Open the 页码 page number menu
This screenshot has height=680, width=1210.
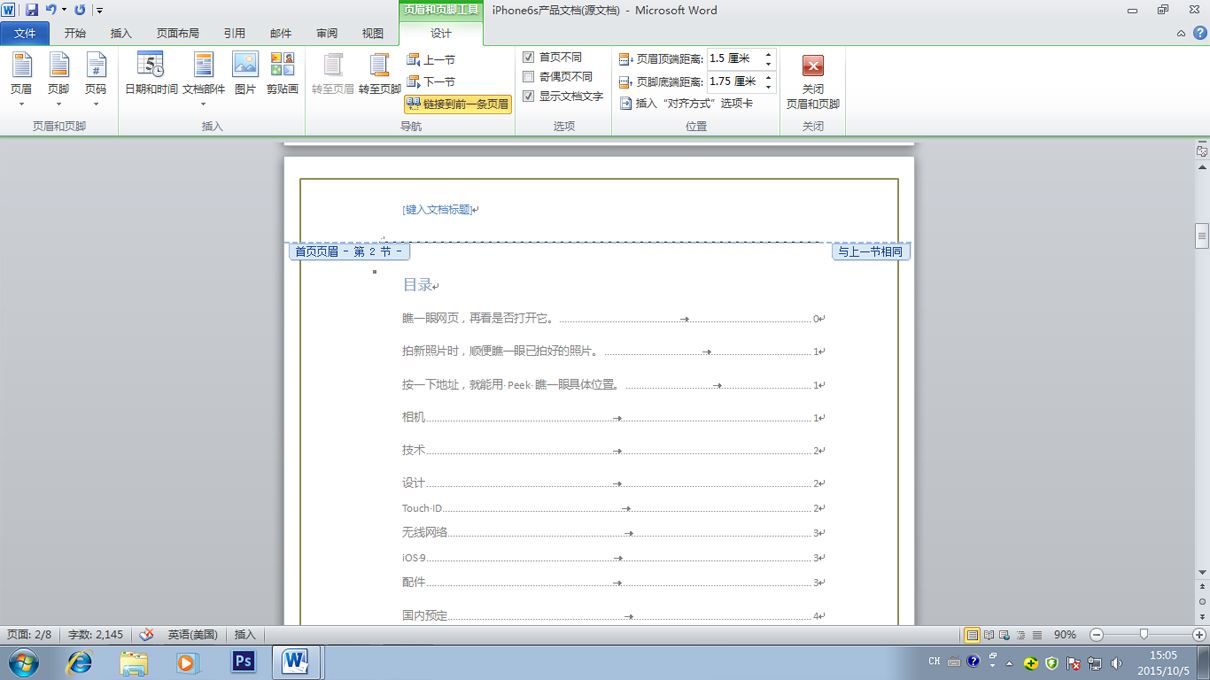pos(95,78)
